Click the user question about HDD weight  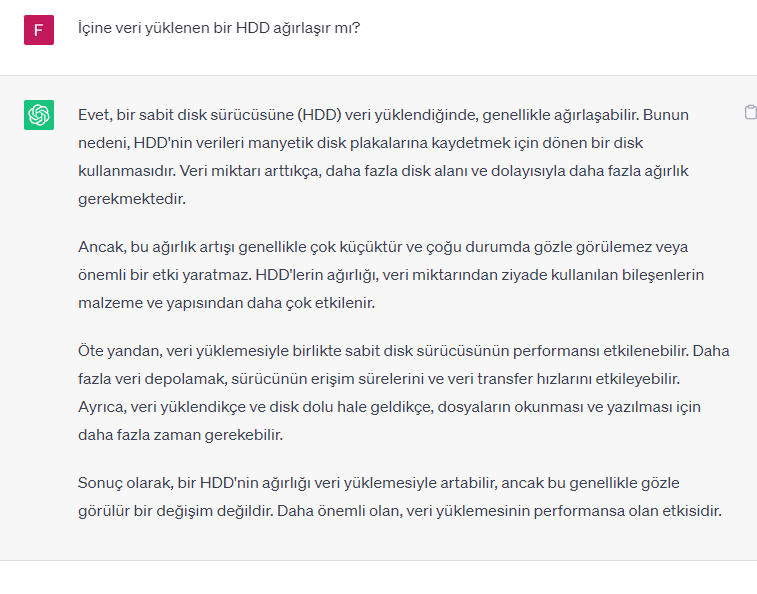coord(219,28)
